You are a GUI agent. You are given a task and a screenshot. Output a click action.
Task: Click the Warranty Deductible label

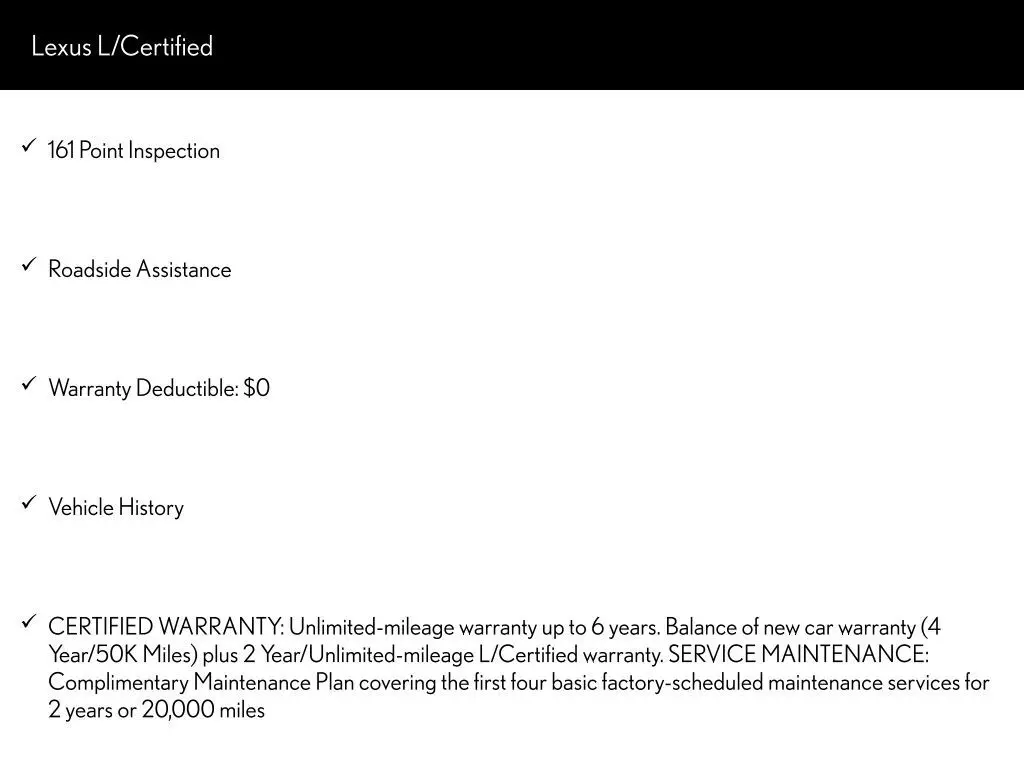[144, 389]
